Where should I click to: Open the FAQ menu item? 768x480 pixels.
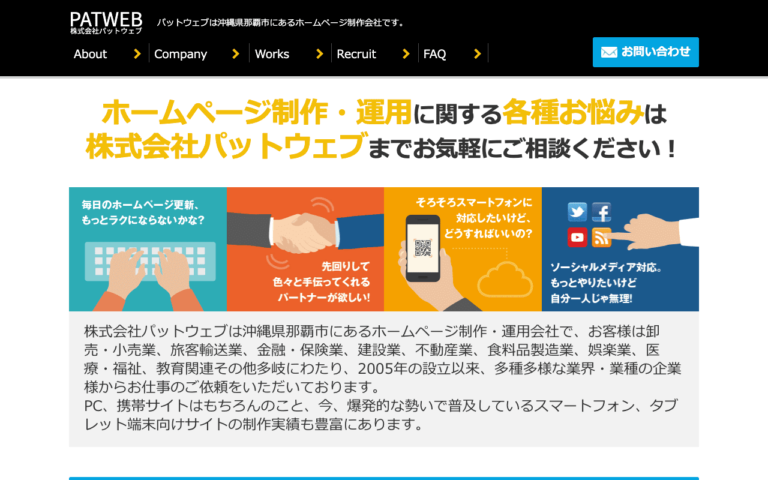pyautogui.click(x=434, y=54)
